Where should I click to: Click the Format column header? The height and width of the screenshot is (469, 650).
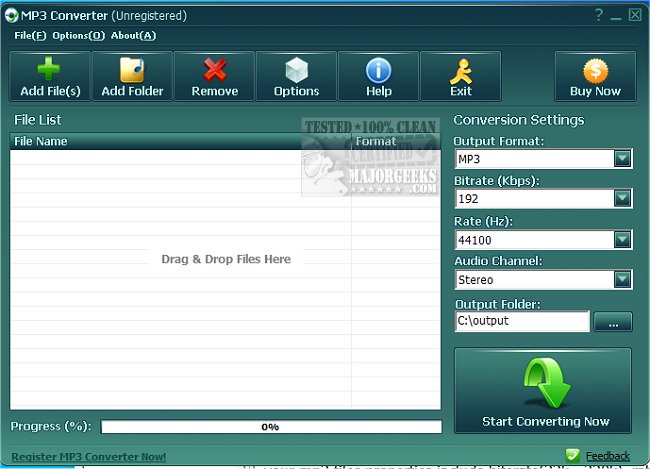pyautogui.click(x=396, y=141)
